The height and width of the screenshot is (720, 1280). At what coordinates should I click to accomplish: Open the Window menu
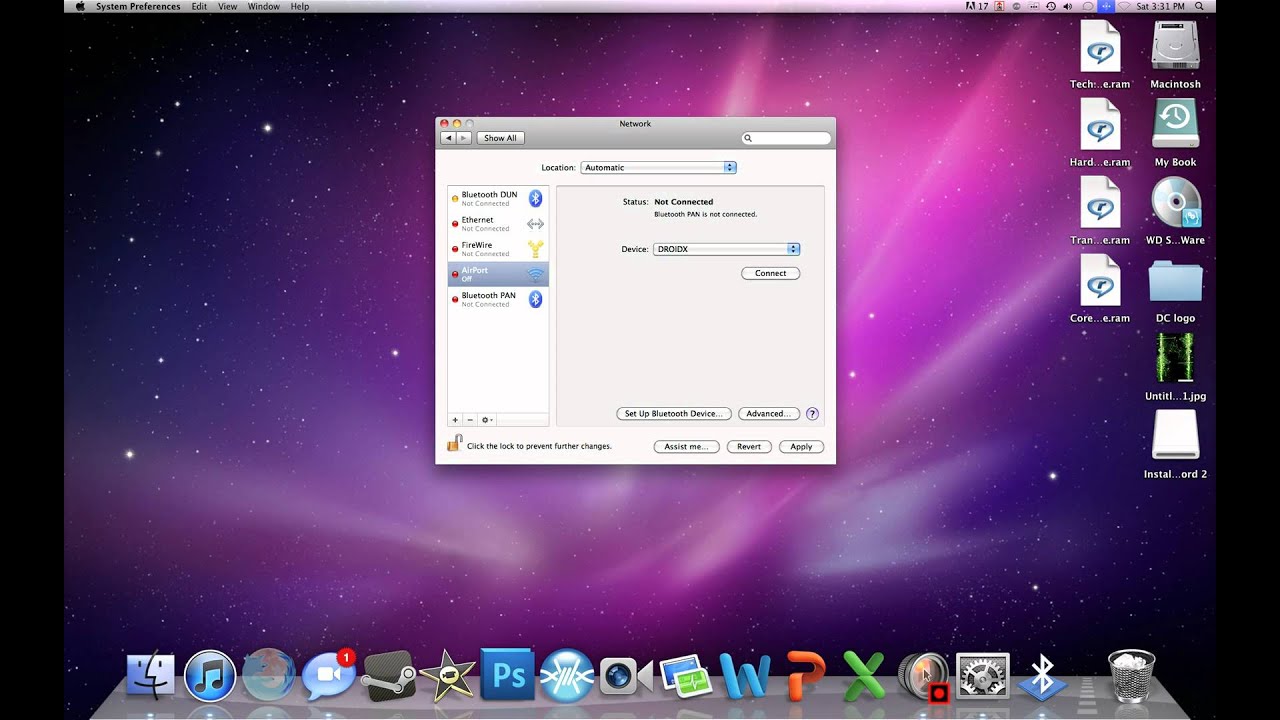coord(264,6)
